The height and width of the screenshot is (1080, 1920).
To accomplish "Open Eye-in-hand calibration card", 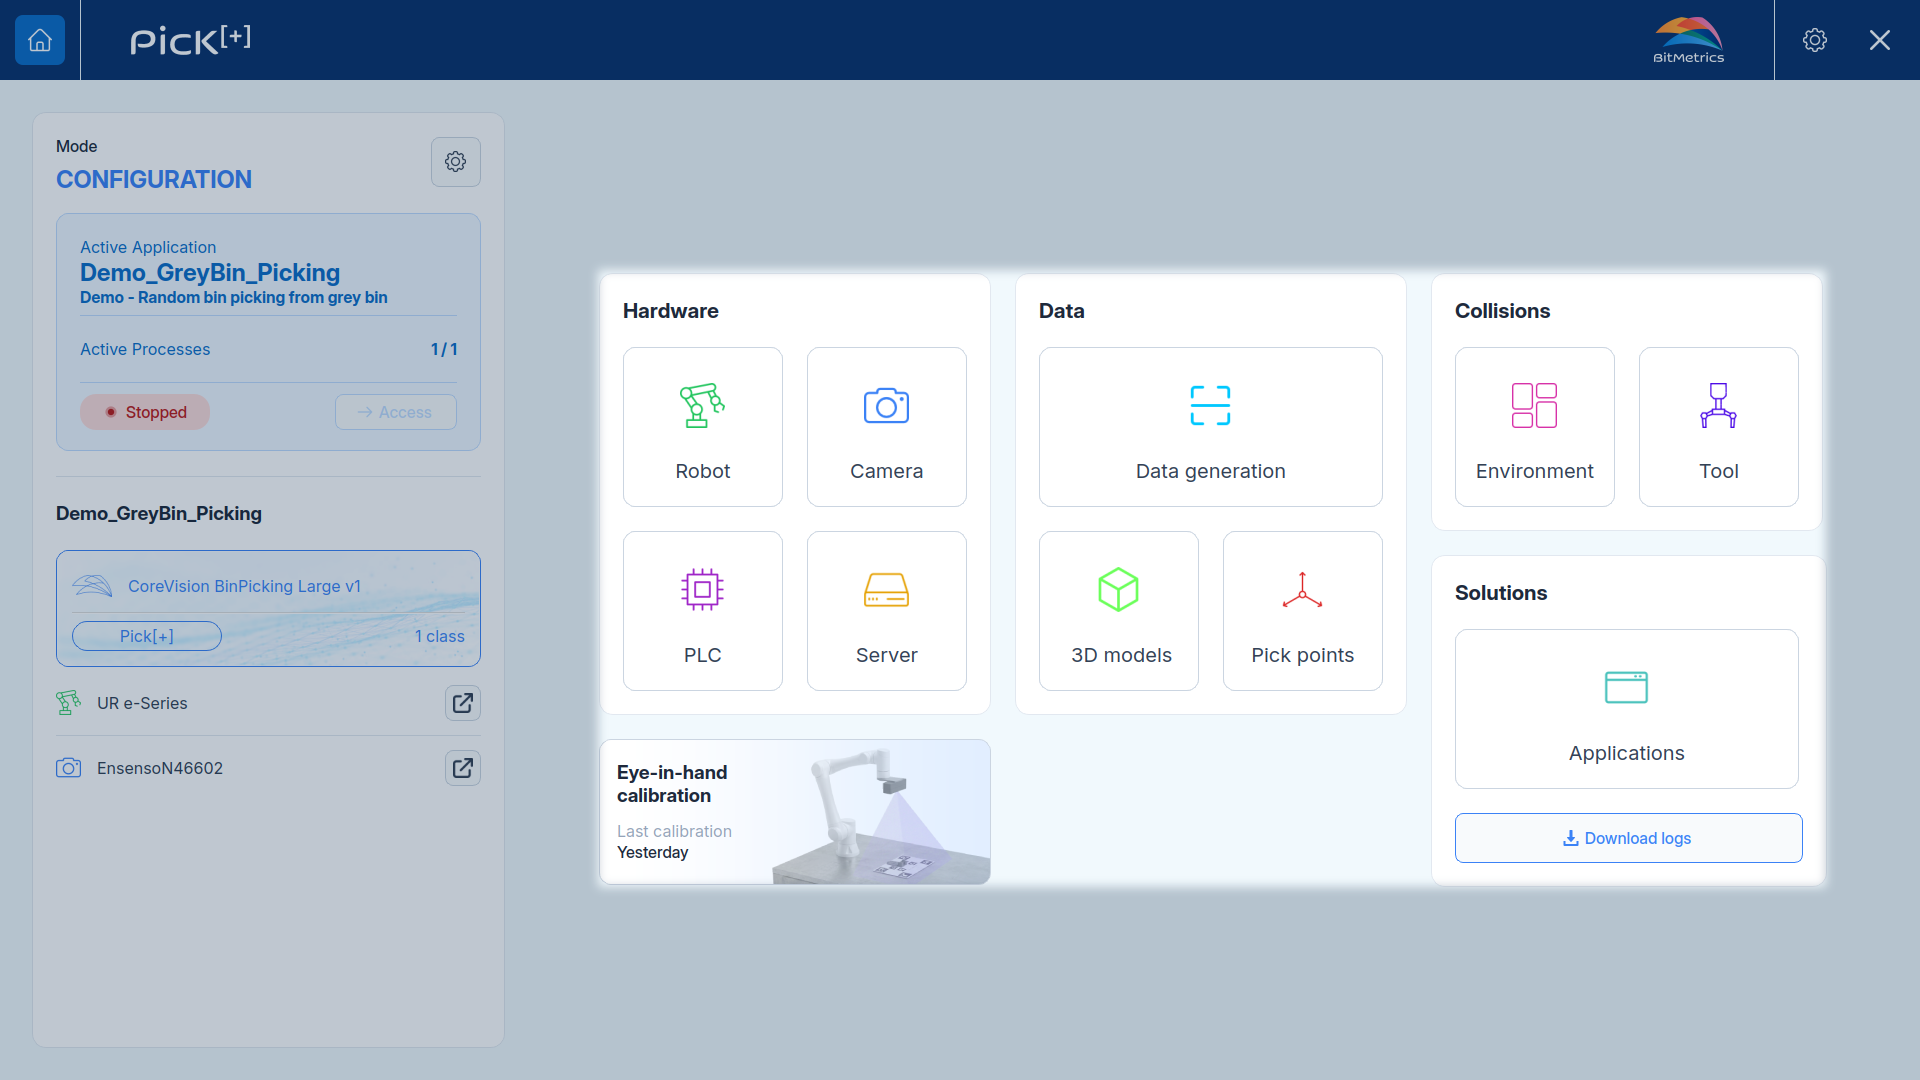I will click(x=795, y=812).
